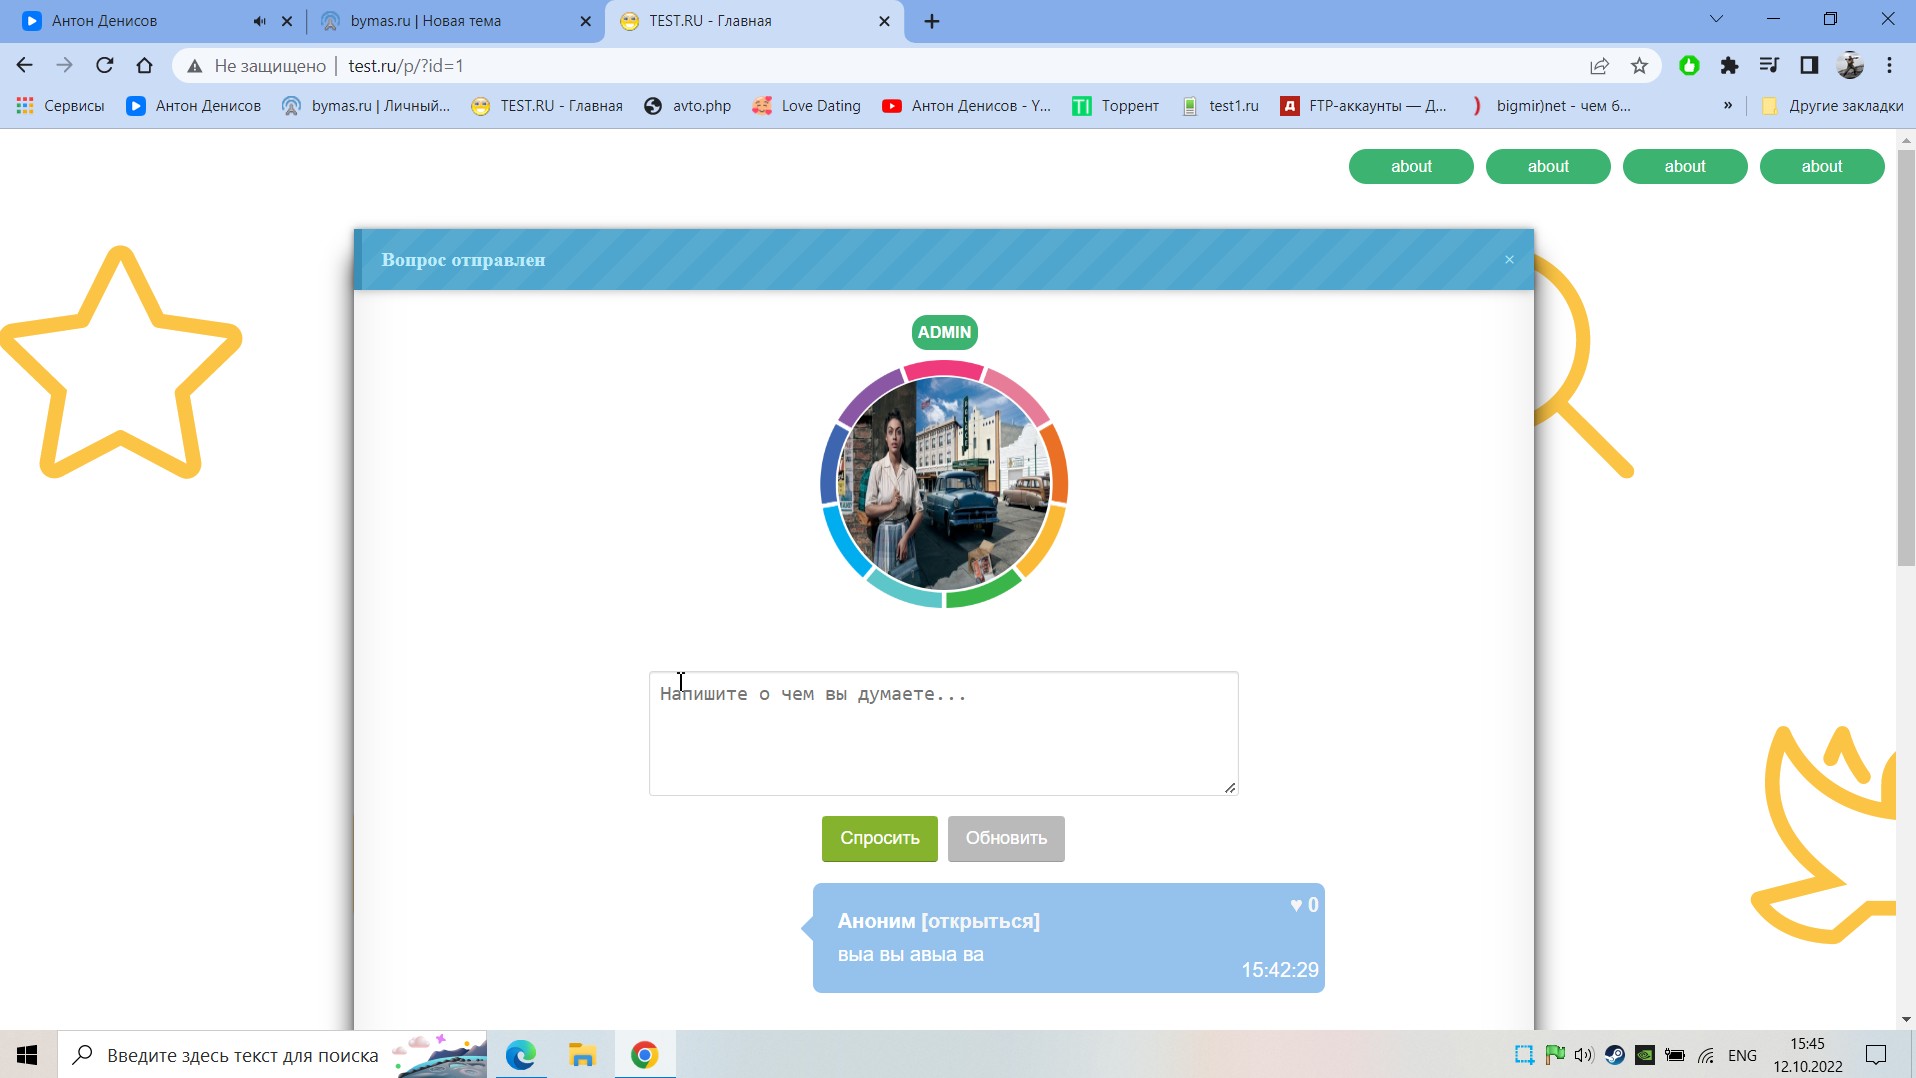Mute the Антон Денисов tab audio
The image size is (1916, 1078).
[x=260, y=21]
